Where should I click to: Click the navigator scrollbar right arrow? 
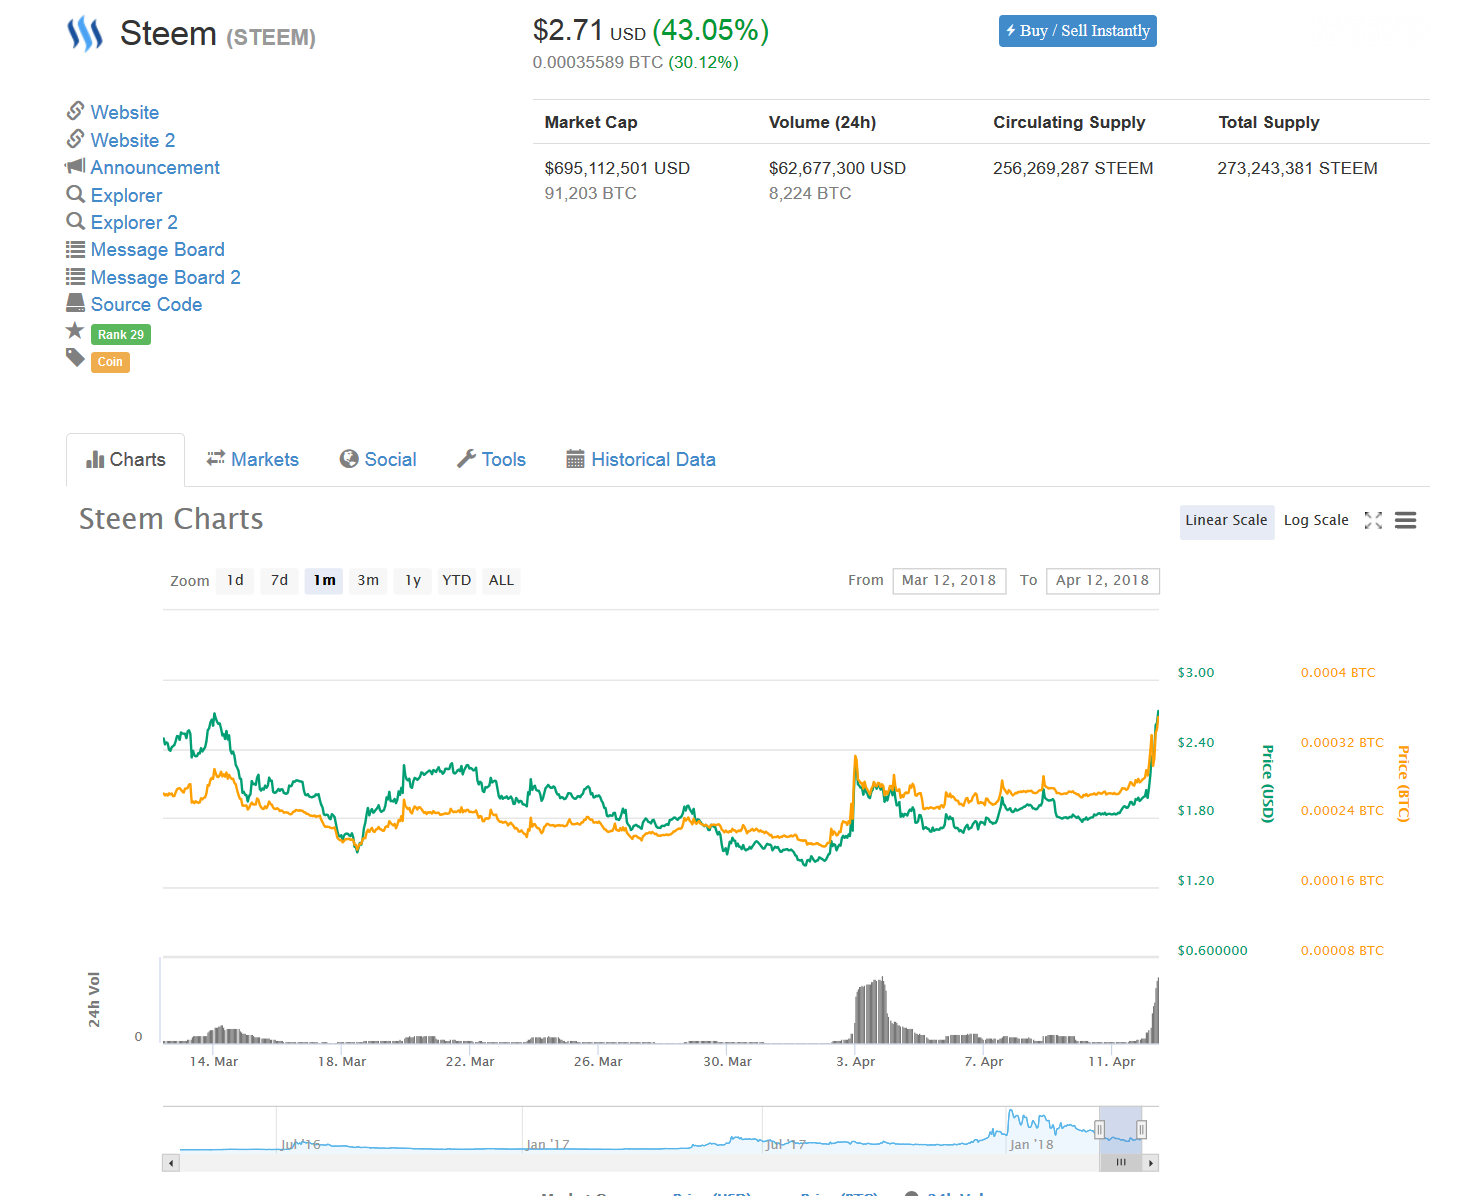tap(1151, 1163)
